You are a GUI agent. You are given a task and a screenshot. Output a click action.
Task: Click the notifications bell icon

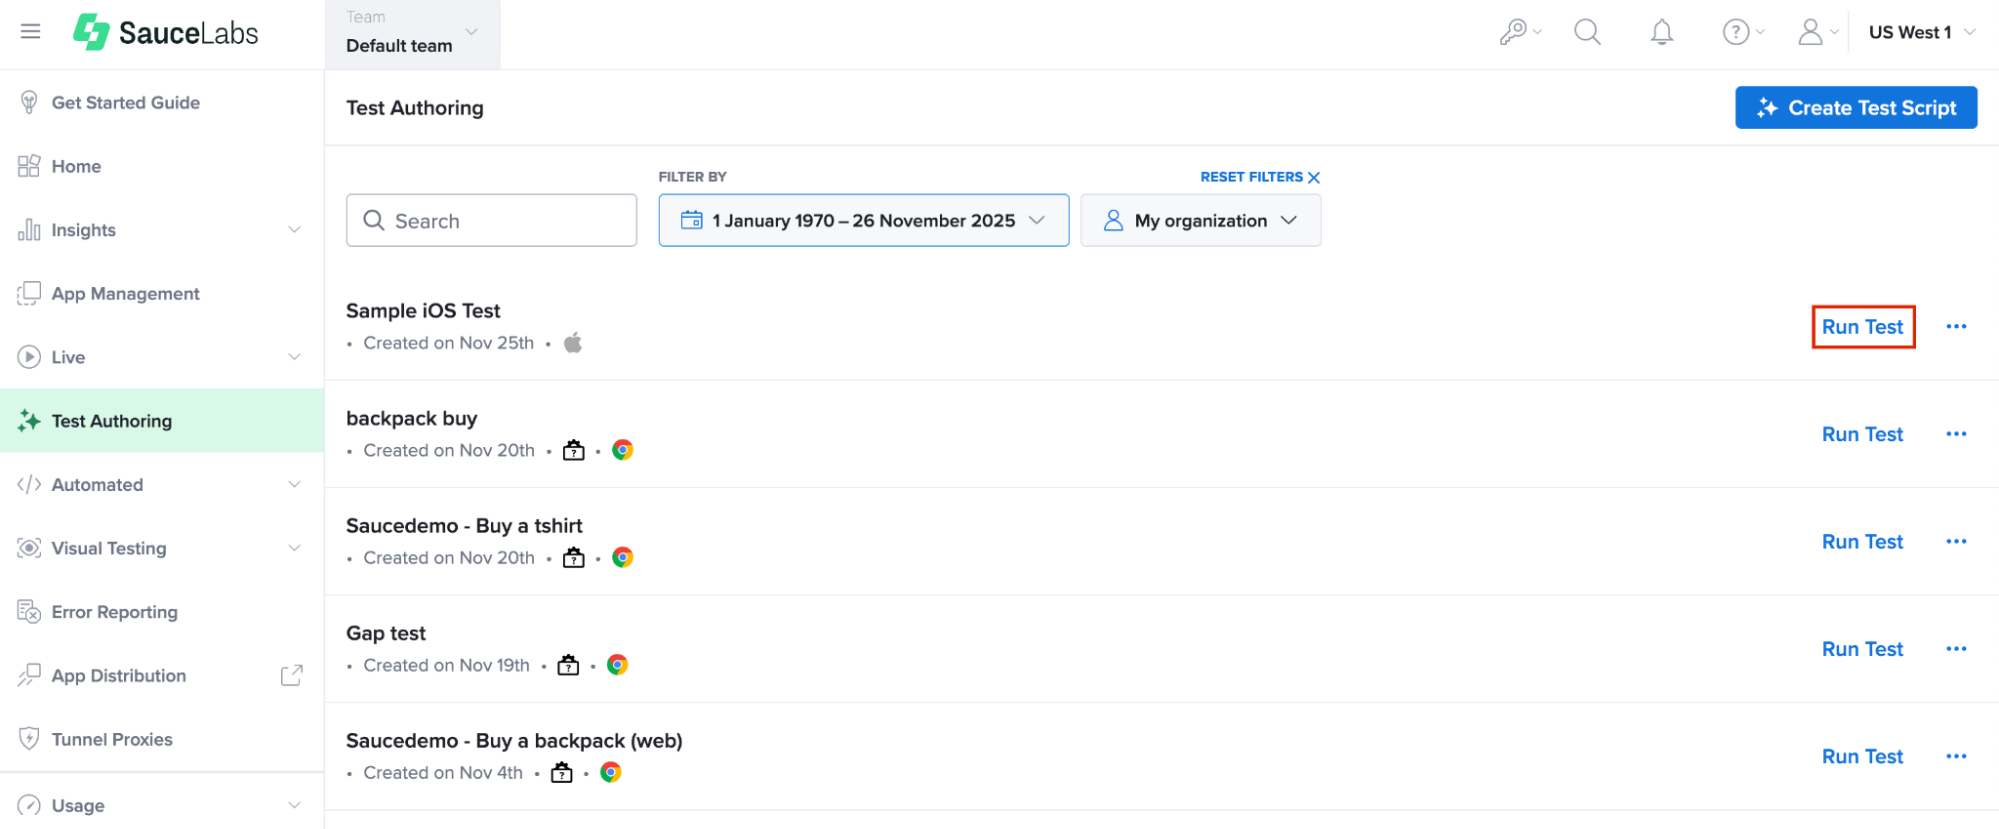pos(1661,32)
